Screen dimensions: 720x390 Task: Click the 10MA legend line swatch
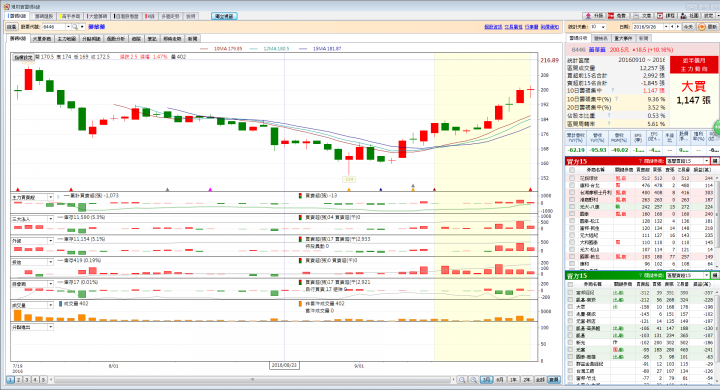tap(204, 49)
